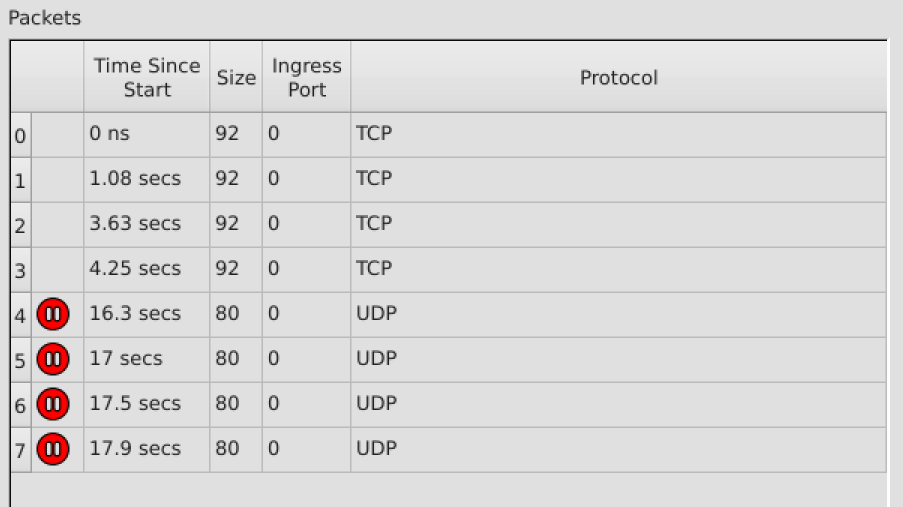
Task: Click the TCP protocol cell at 3.63 secs
Action: (x=618, y=224)
